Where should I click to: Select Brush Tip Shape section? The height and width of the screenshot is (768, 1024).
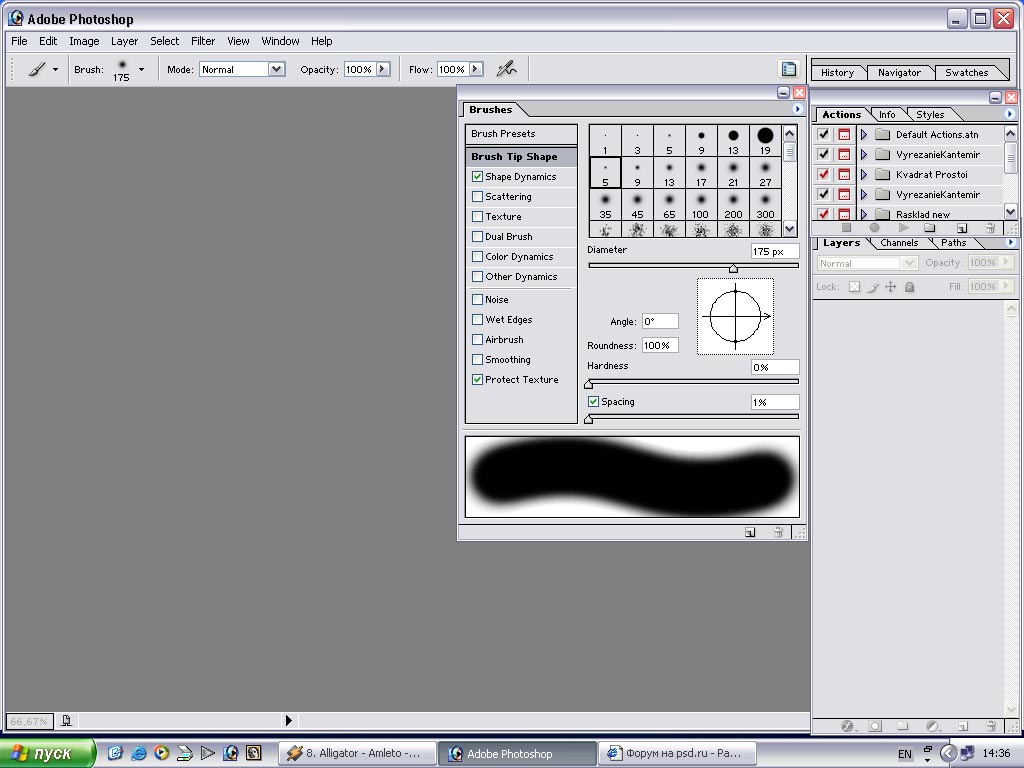tap(521, 157)
